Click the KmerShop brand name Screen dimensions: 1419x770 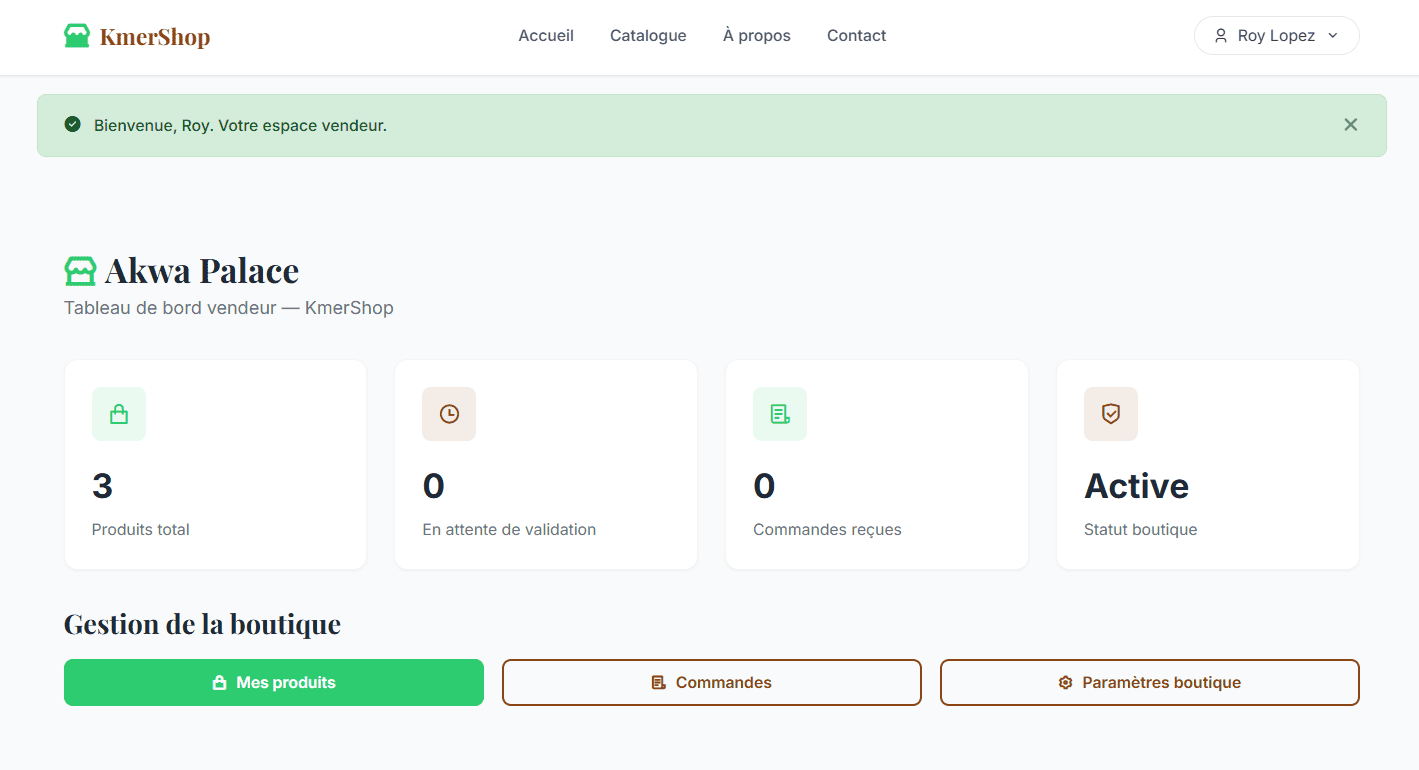[155, 37]
